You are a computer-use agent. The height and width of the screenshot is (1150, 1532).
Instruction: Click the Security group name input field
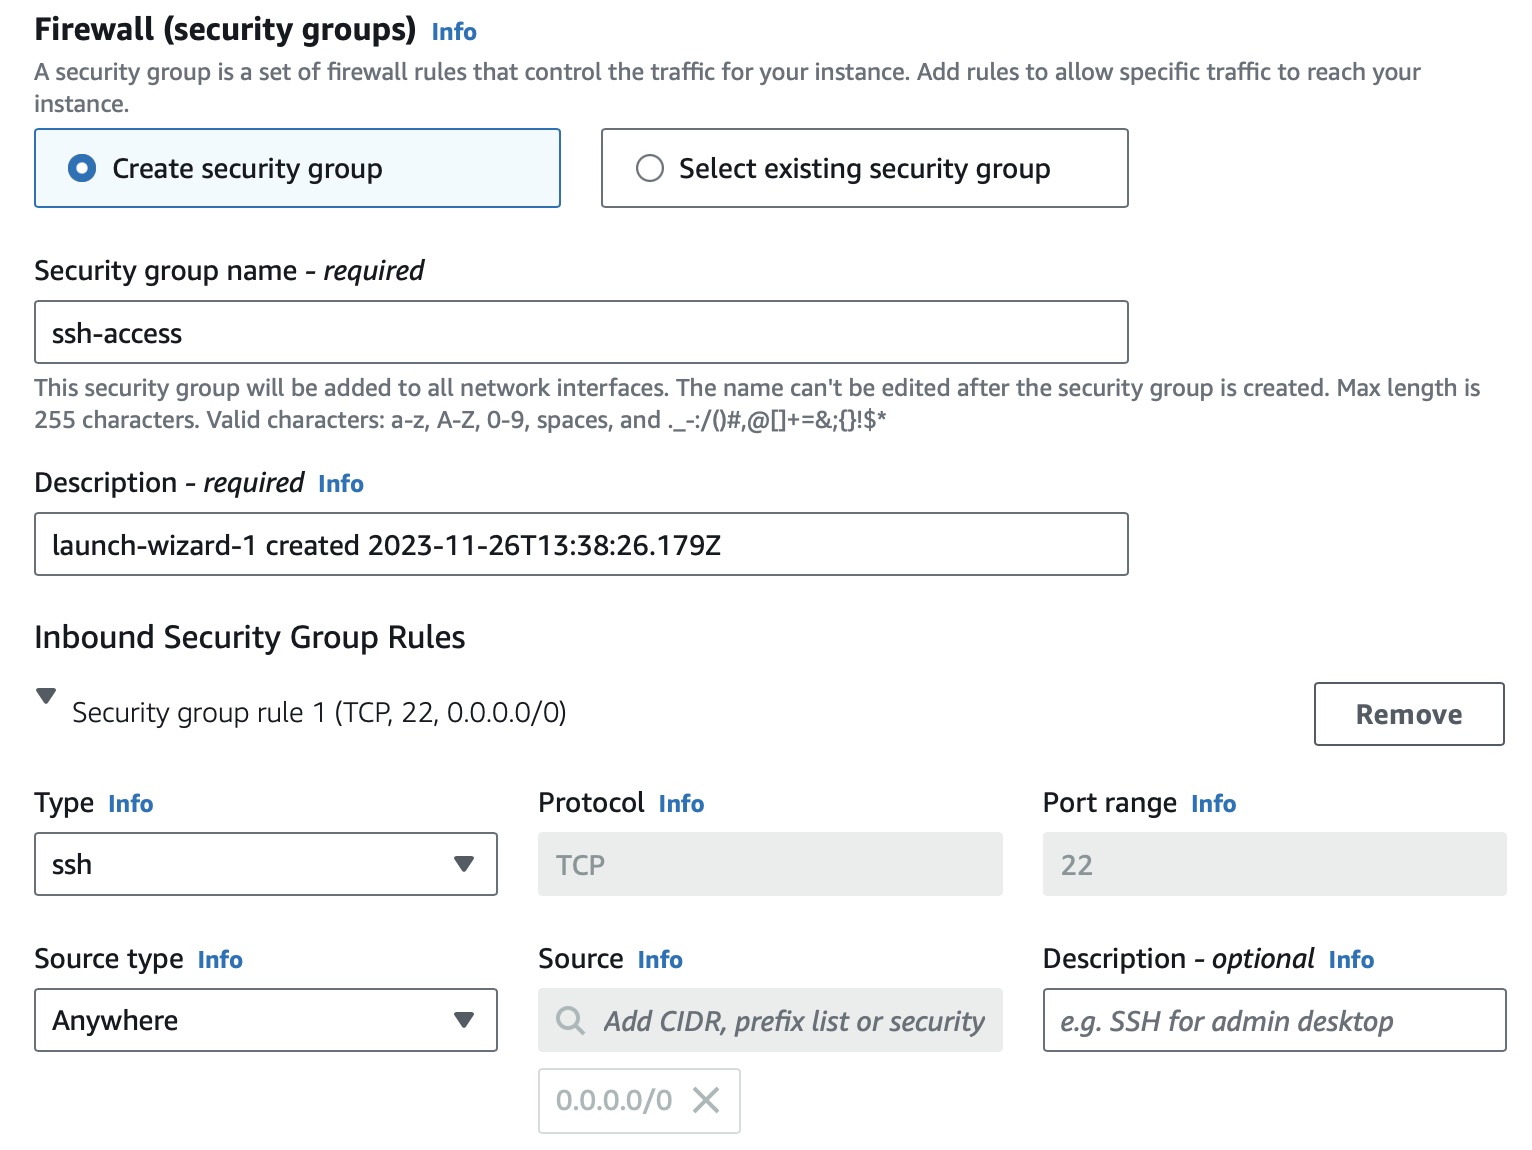tap(580, 332)
